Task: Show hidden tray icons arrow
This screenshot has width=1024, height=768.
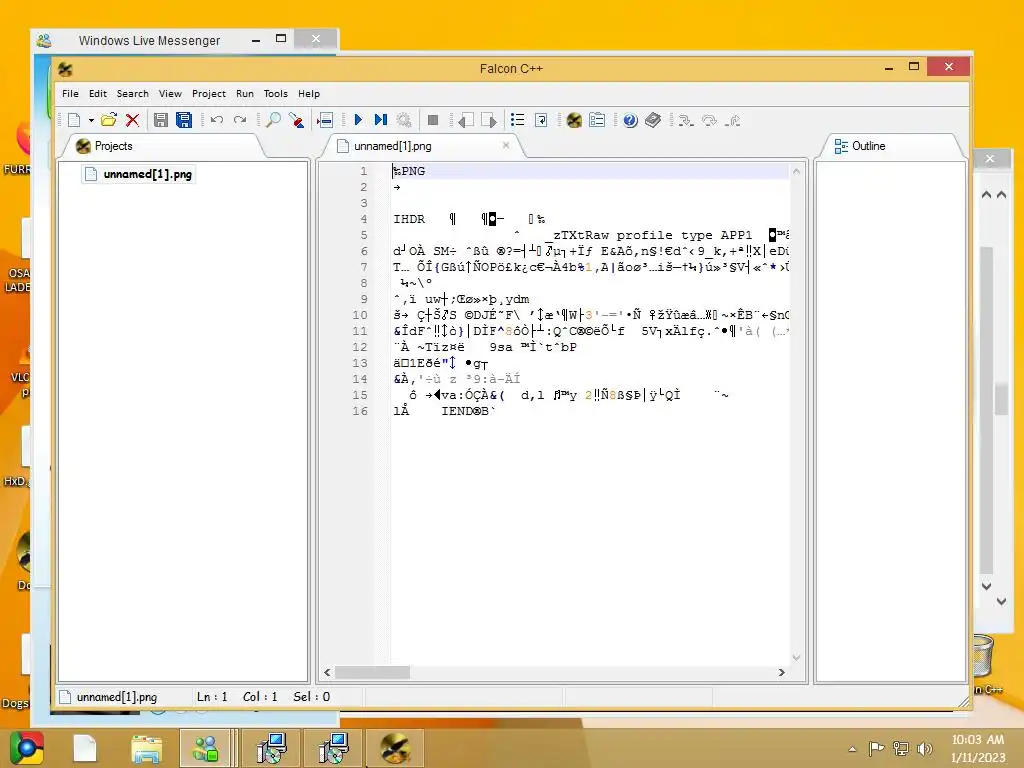Action: [852, 749]
